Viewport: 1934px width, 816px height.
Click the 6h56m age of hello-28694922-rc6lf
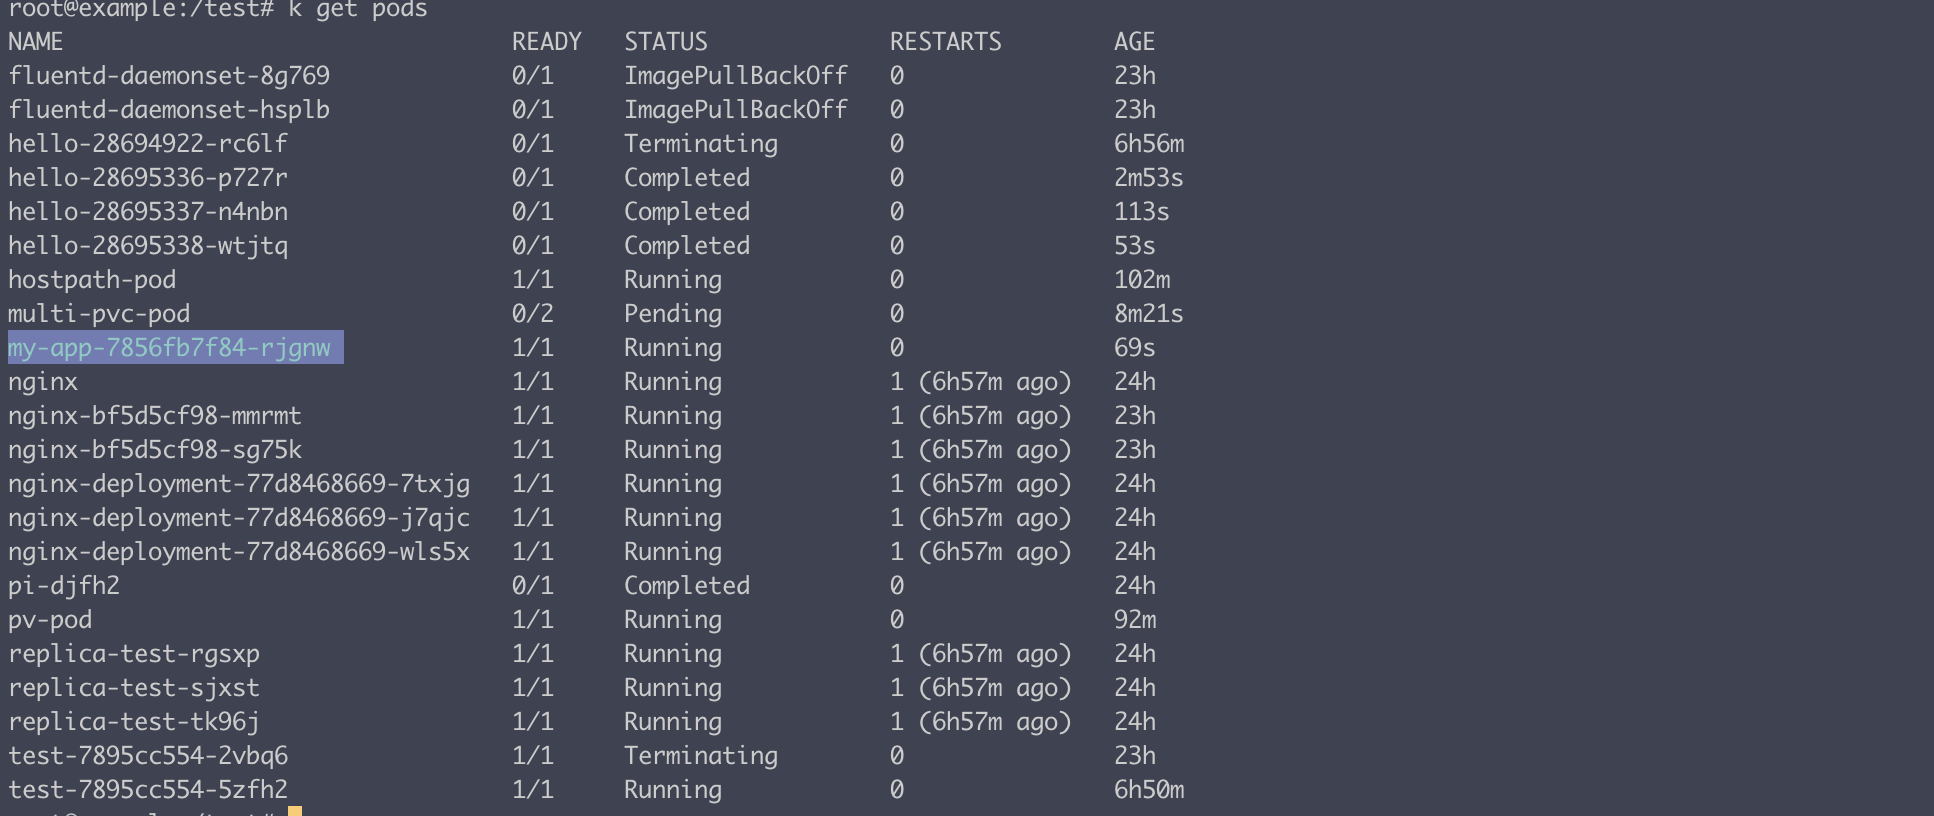(x=1148, y=144)
